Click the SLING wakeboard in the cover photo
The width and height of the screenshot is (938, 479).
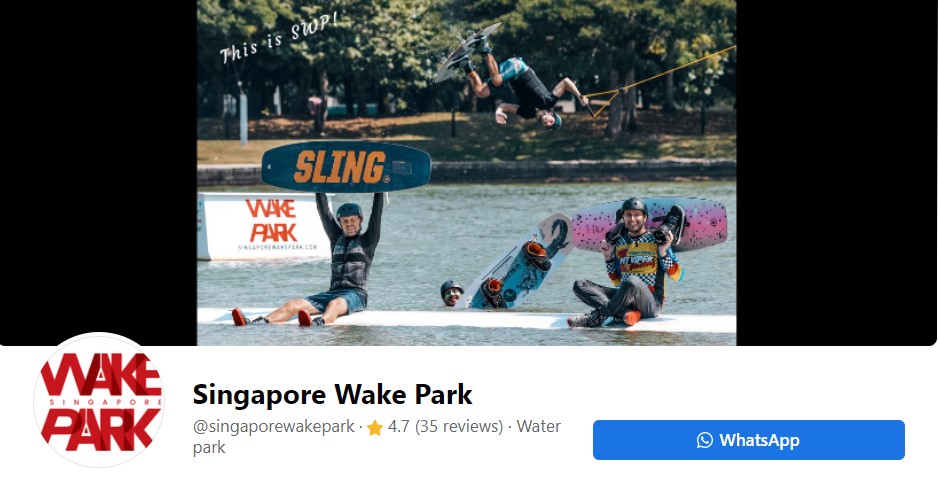(346, 167)
